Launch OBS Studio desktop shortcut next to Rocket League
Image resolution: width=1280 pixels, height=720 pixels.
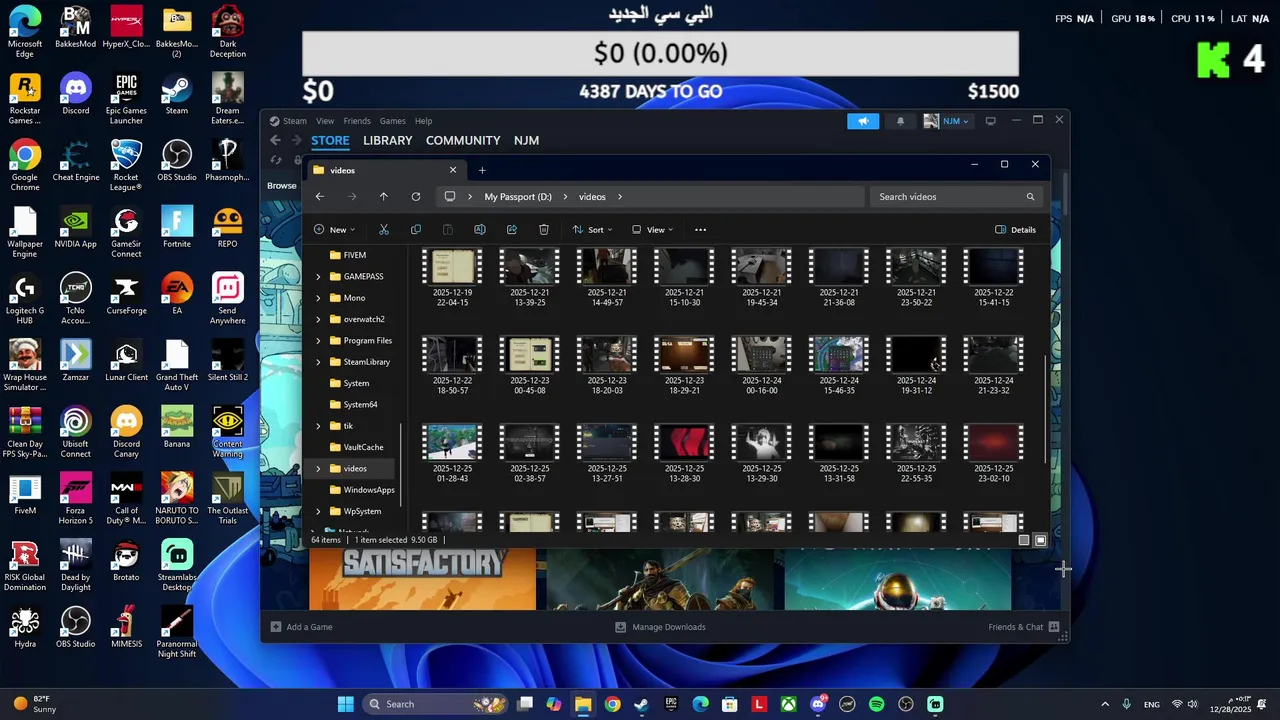[x=177, y=160]
